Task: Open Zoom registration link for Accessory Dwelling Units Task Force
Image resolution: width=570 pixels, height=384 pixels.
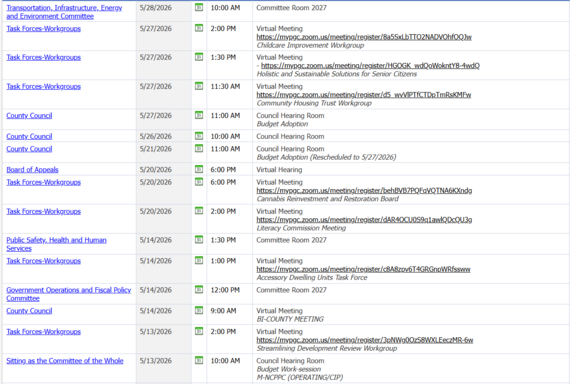Action: coord(363,269)
